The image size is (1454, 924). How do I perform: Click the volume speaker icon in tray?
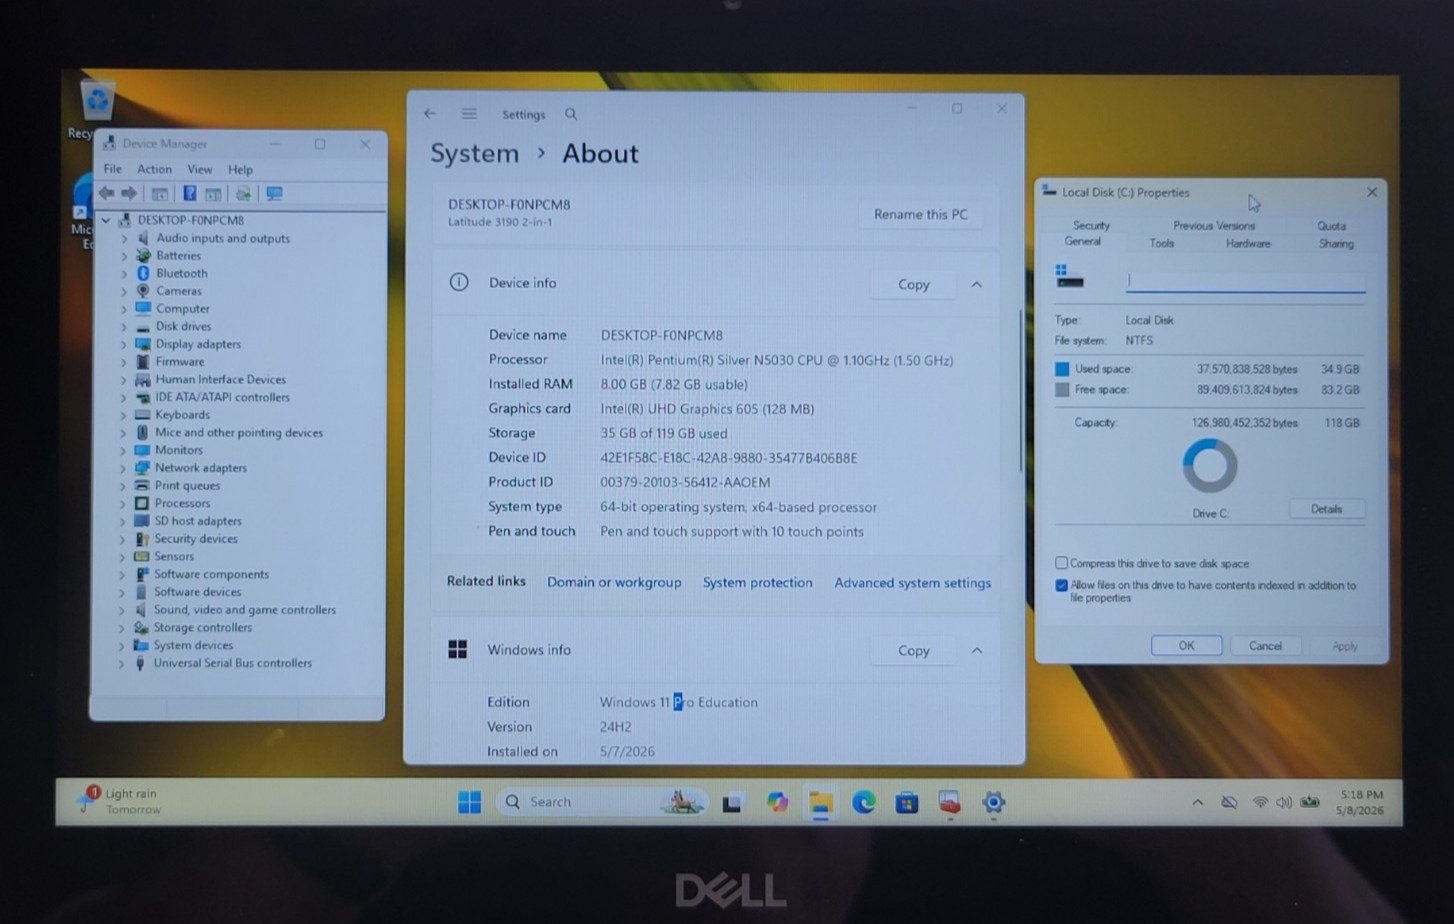coord(1284,802)
